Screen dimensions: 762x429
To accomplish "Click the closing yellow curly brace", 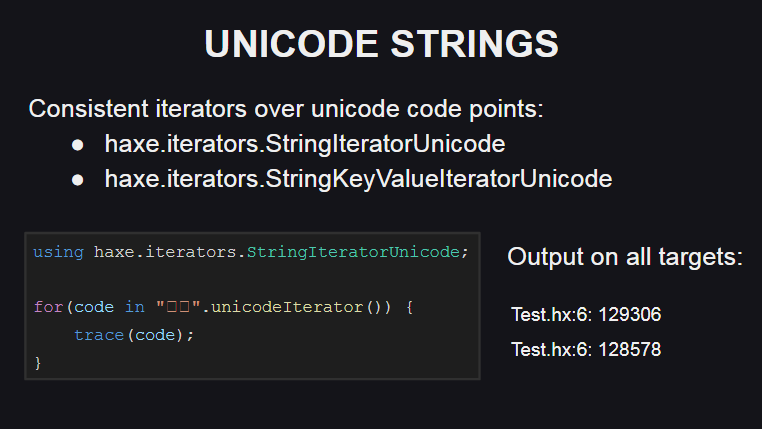I will pos(38,362).
